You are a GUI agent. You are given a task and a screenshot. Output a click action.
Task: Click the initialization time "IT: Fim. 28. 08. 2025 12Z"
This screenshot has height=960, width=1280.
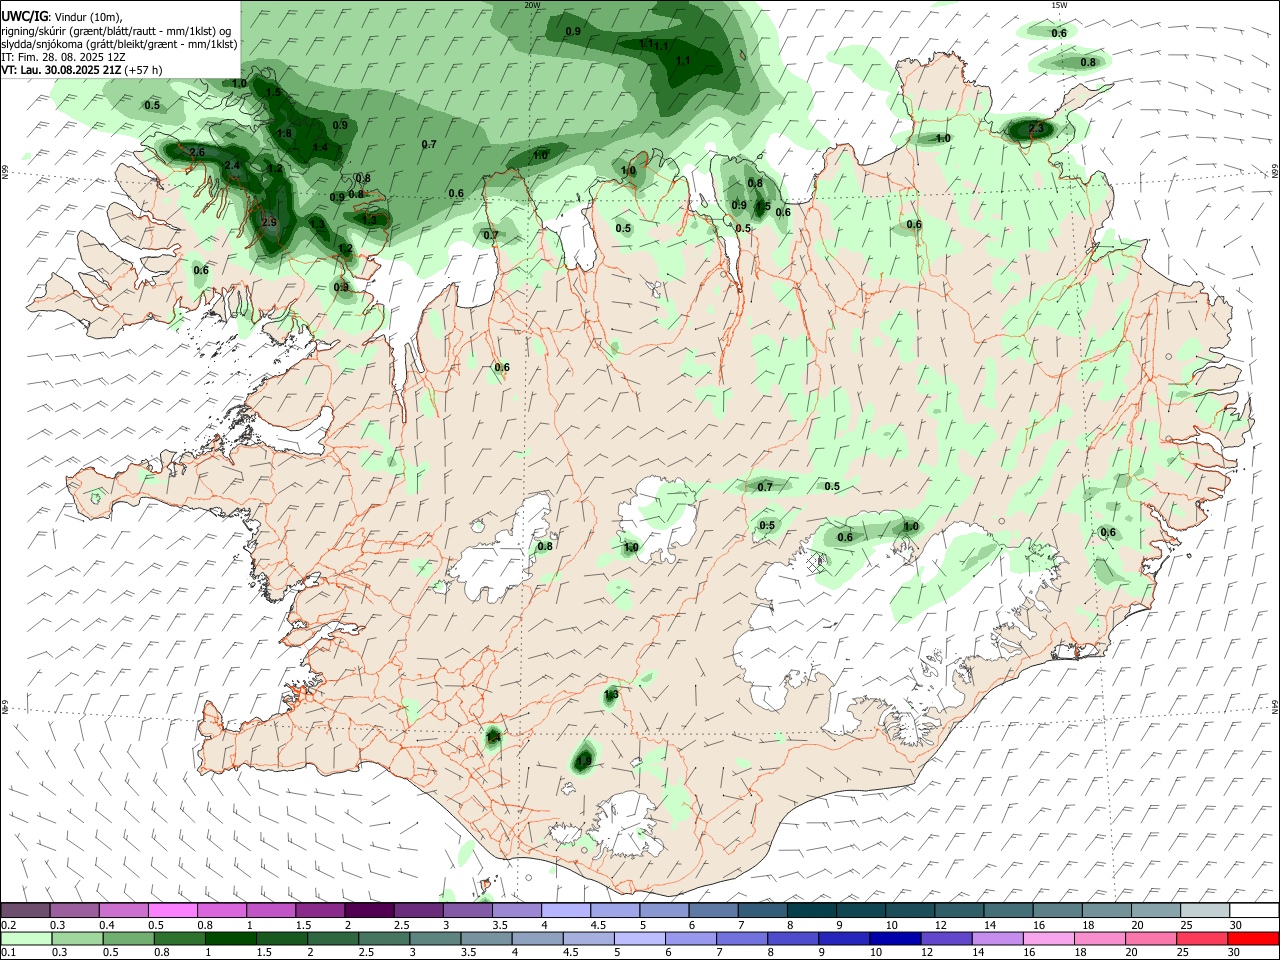(61, 57)
